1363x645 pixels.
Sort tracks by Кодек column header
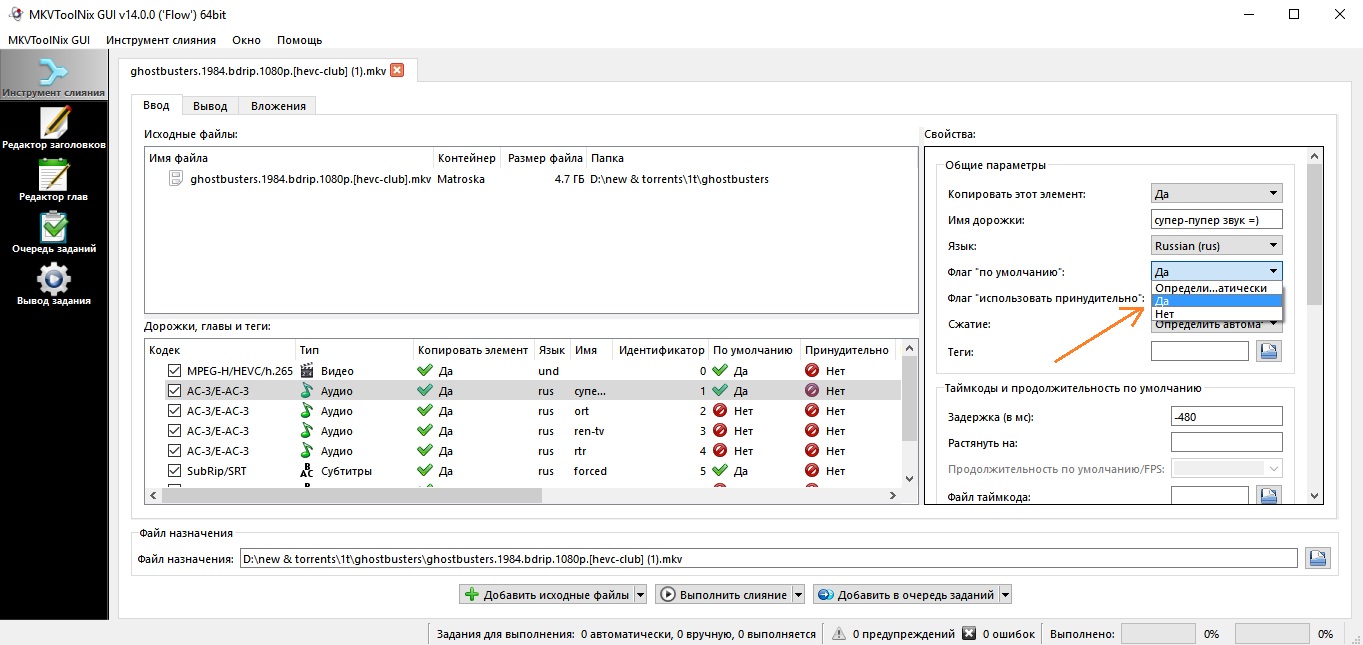[x=220, y=350]
